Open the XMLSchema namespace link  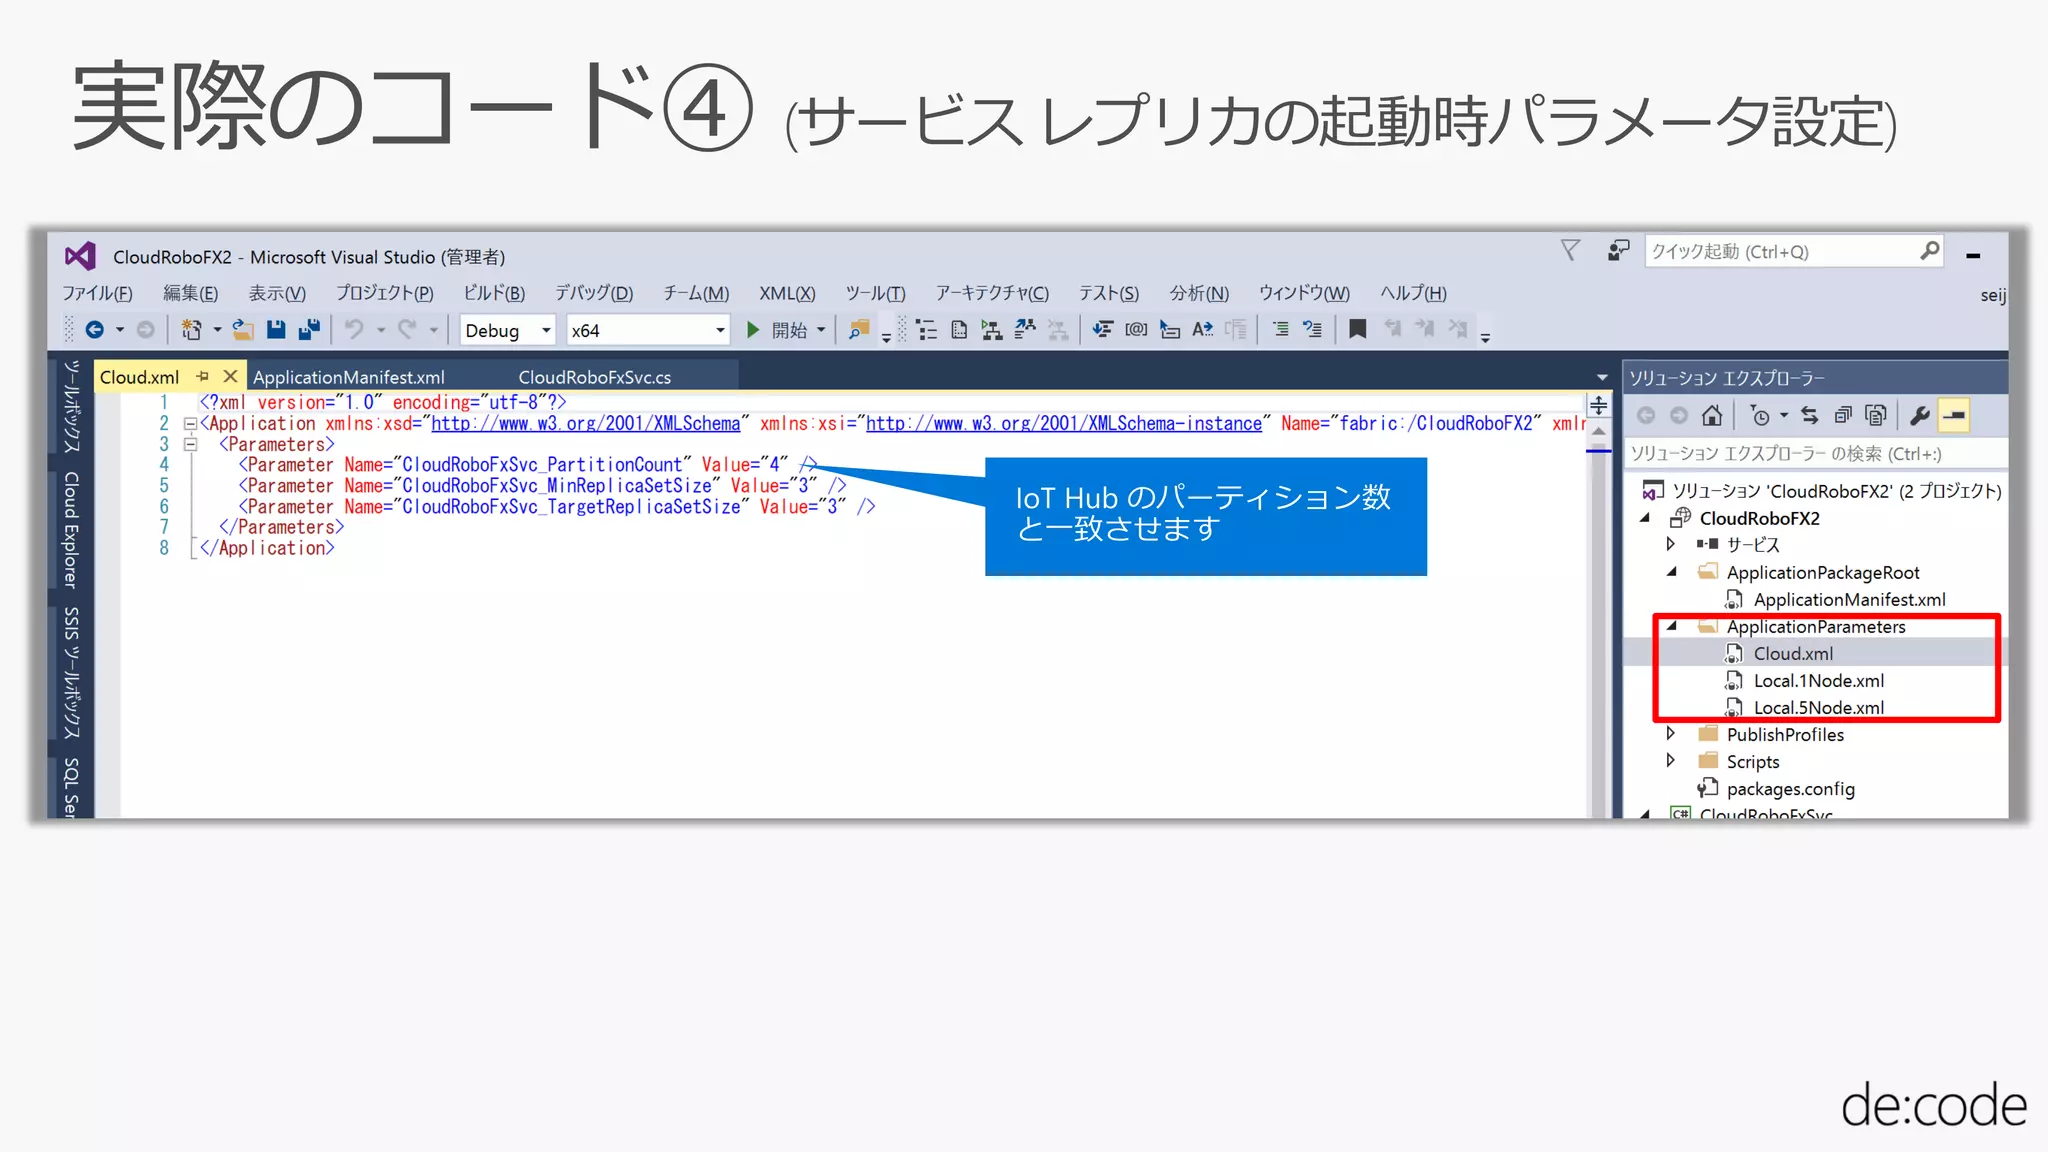point(586,424)
